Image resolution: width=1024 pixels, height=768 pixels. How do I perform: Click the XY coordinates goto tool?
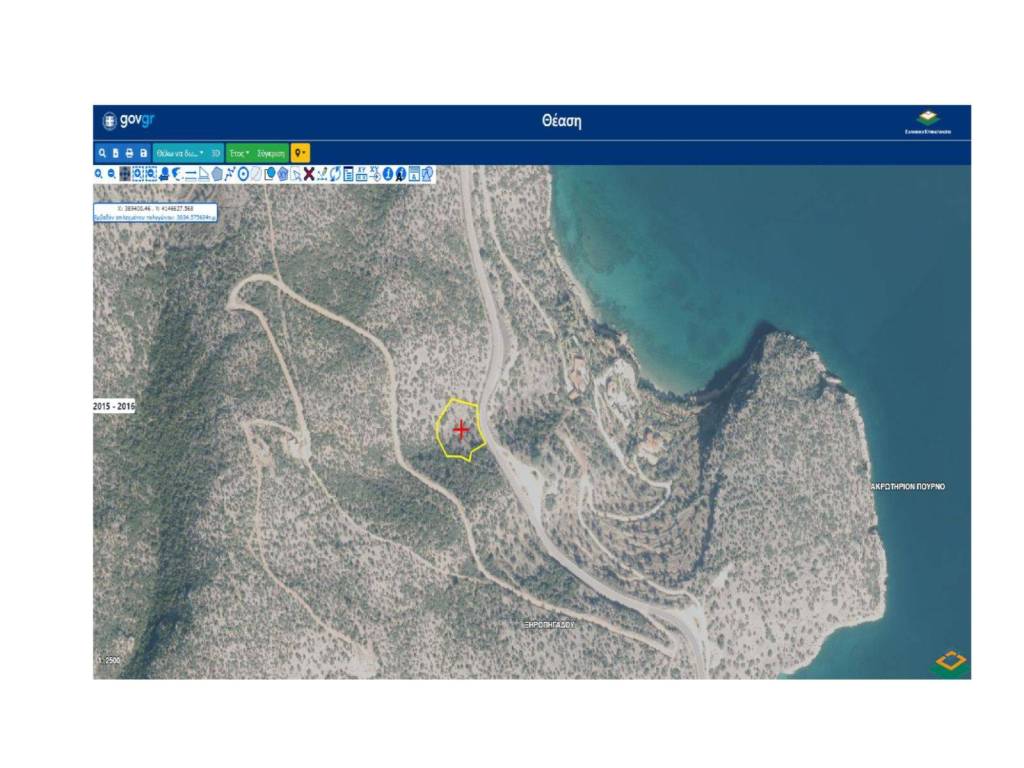(374, 174)
